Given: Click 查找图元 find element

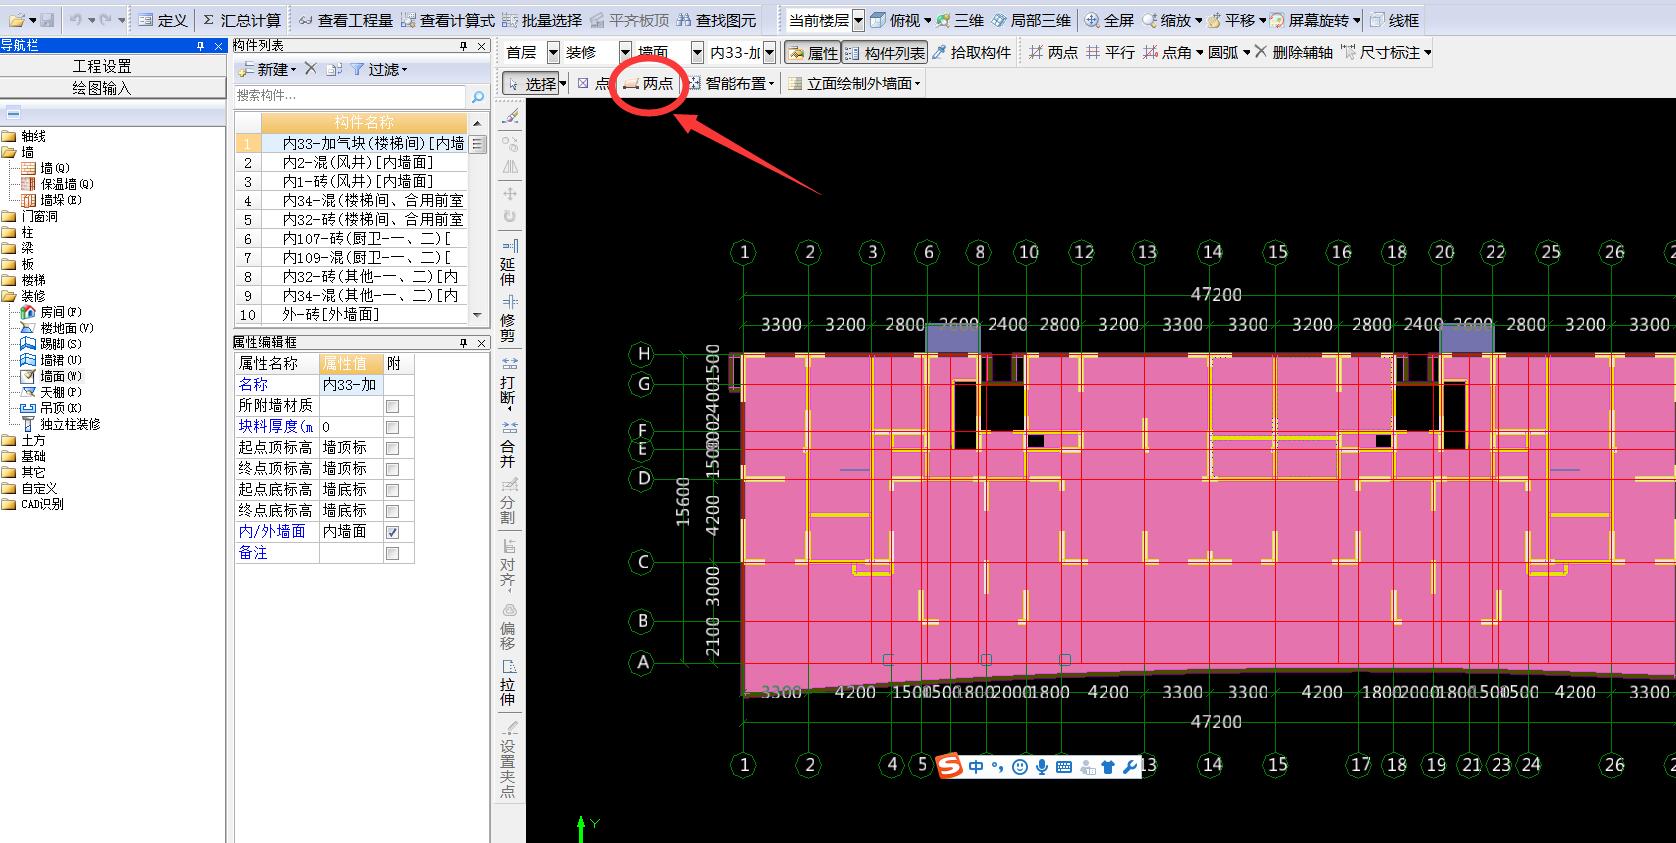Looking at the screenshot, I should tap(716, 20).
